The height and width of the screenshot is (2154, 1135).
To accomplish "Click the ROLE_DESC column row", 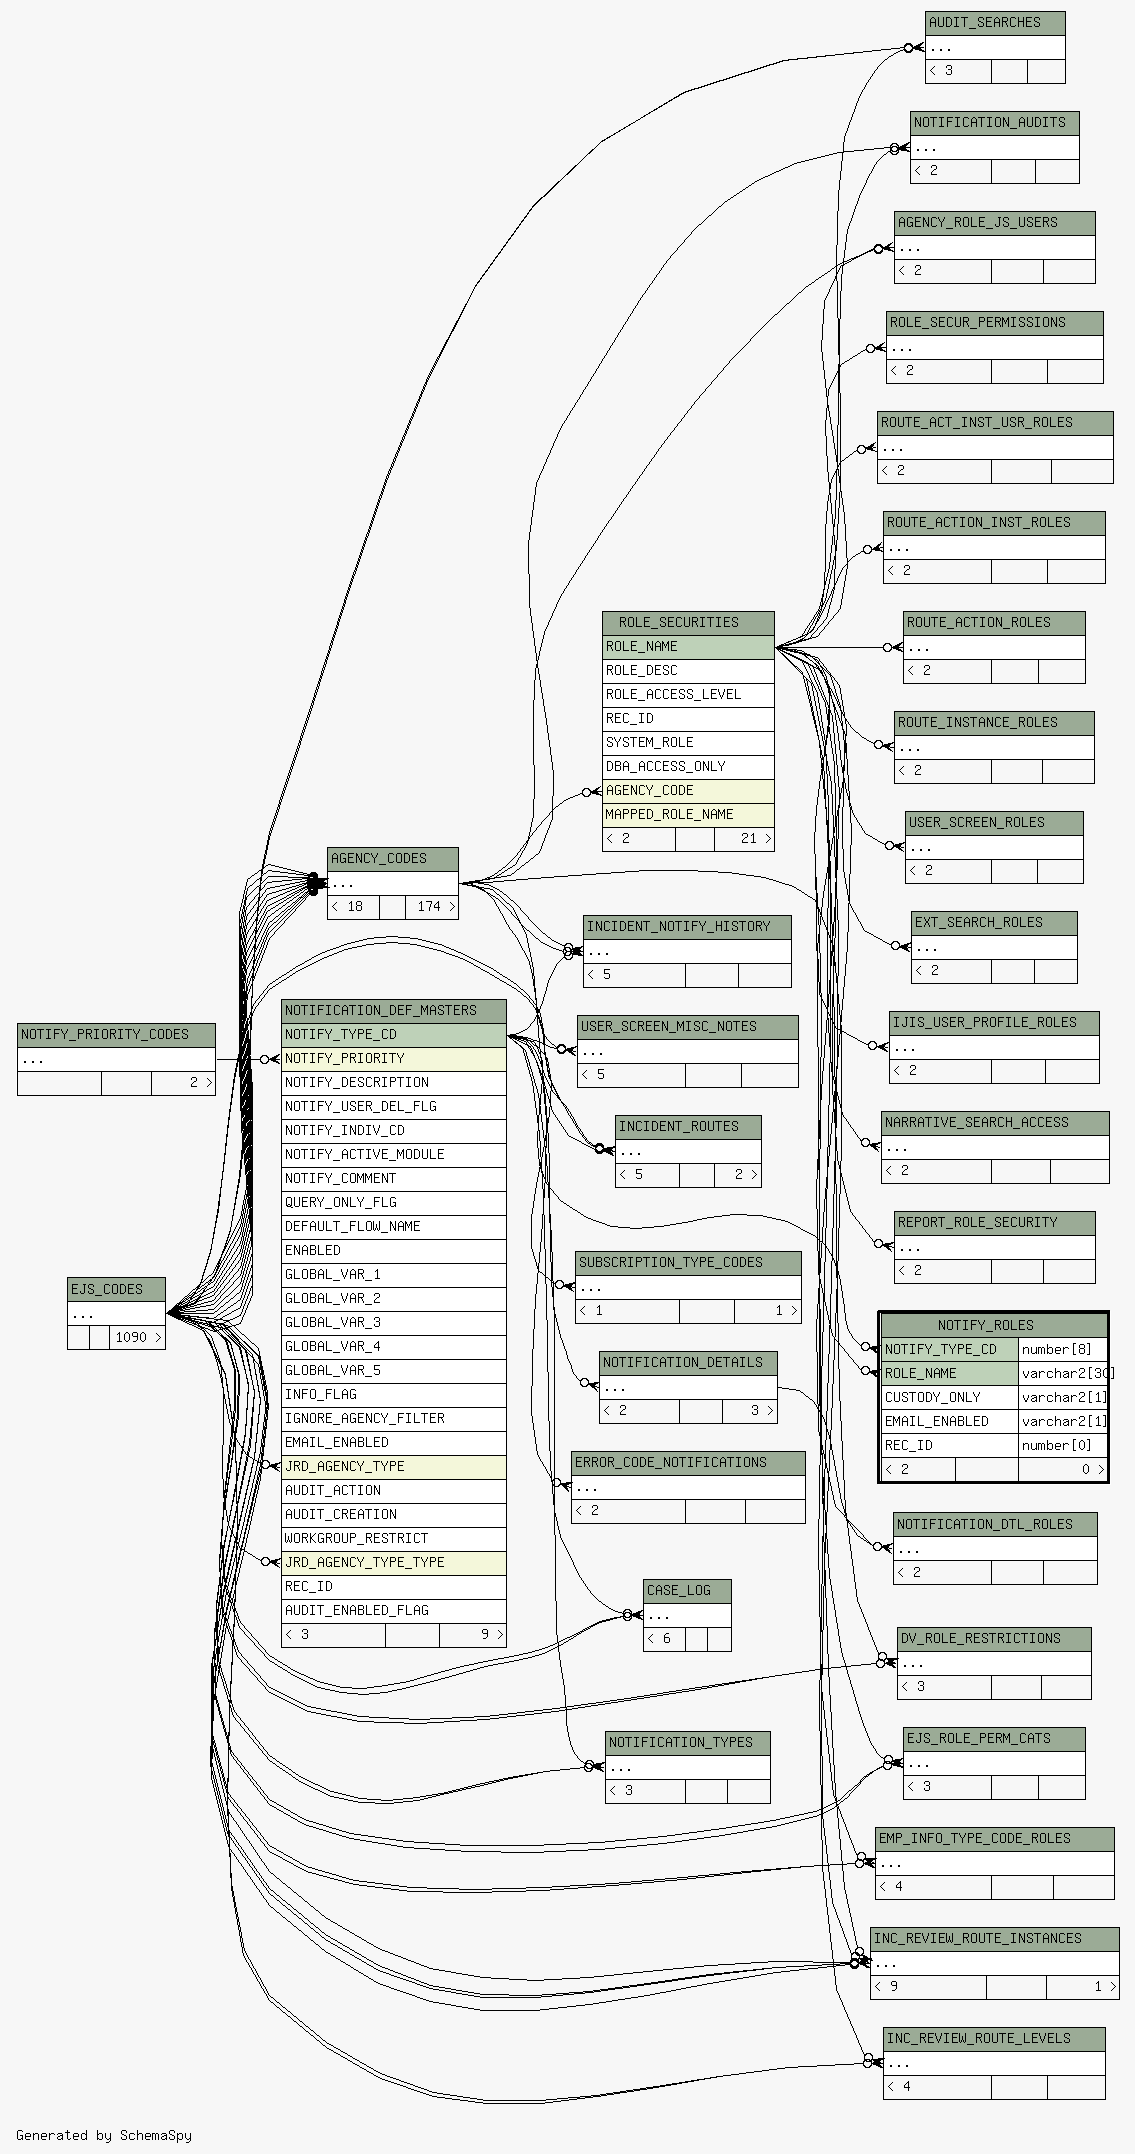I will [688, 671].
